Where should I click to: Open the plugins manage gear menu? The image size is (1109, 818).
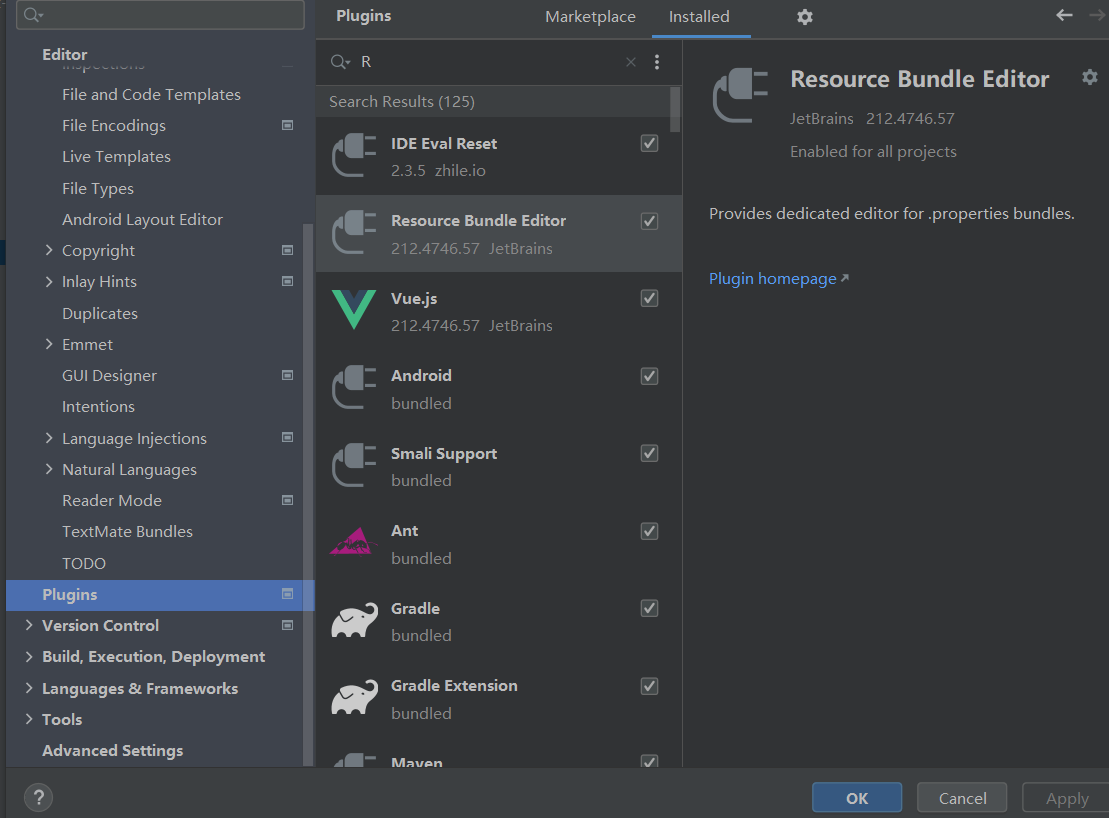[804, 17]
